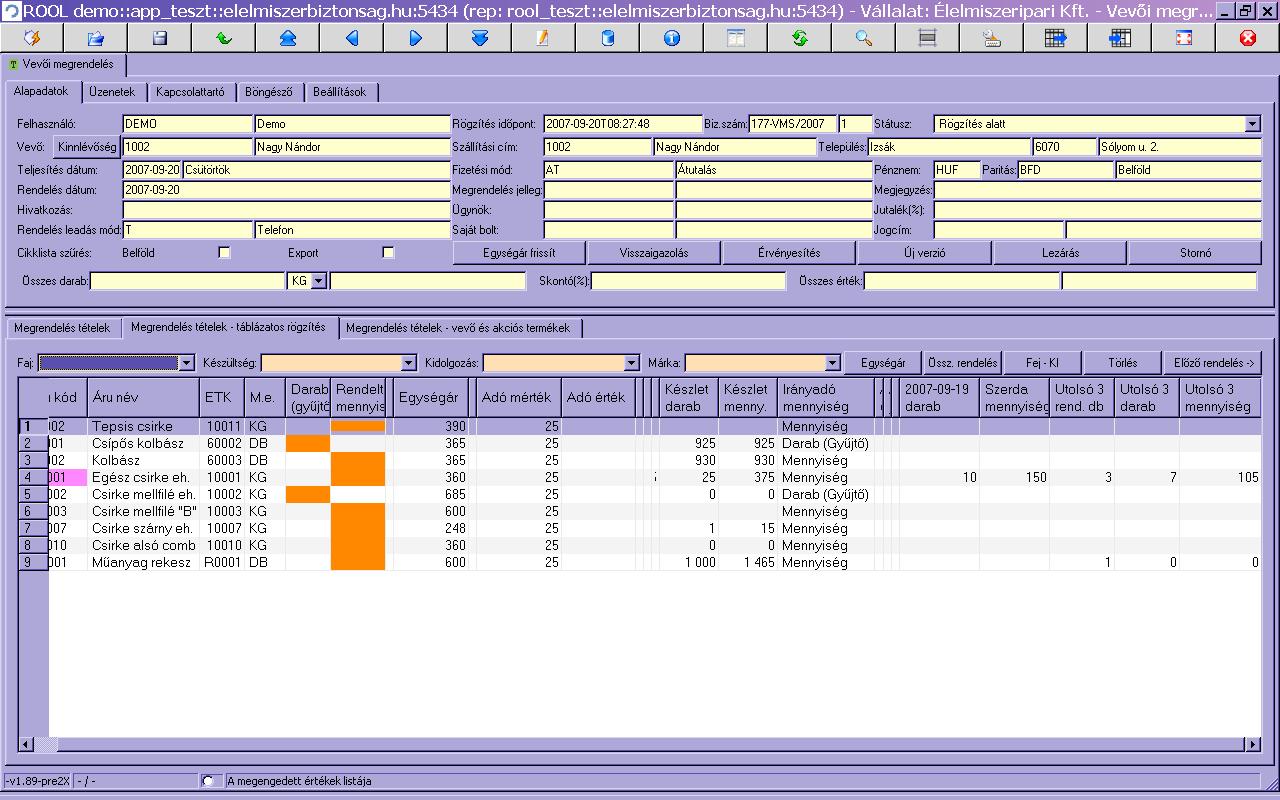Click the Egységár frissít button
Screen dimensions: 1280x800
[519, 253]
